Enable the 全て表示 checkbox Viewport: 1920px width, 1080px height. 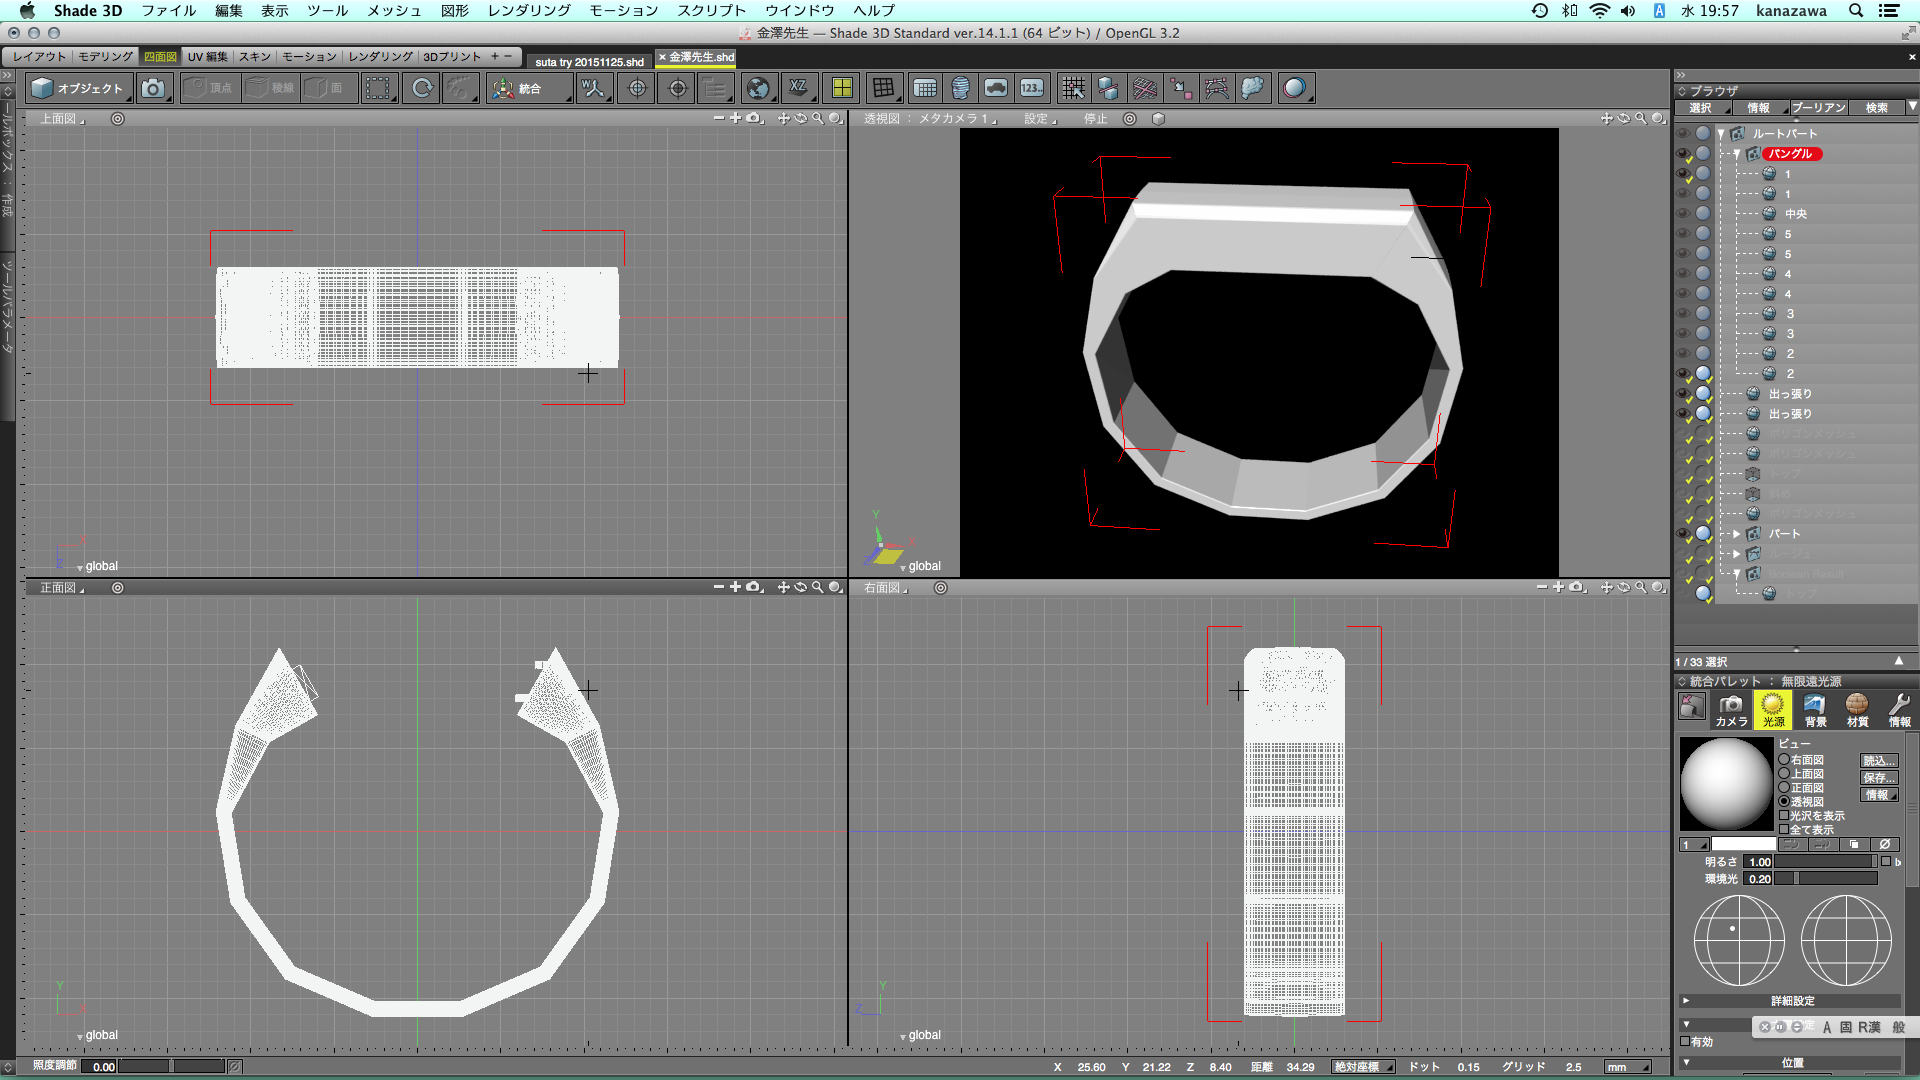[1784, 830]
